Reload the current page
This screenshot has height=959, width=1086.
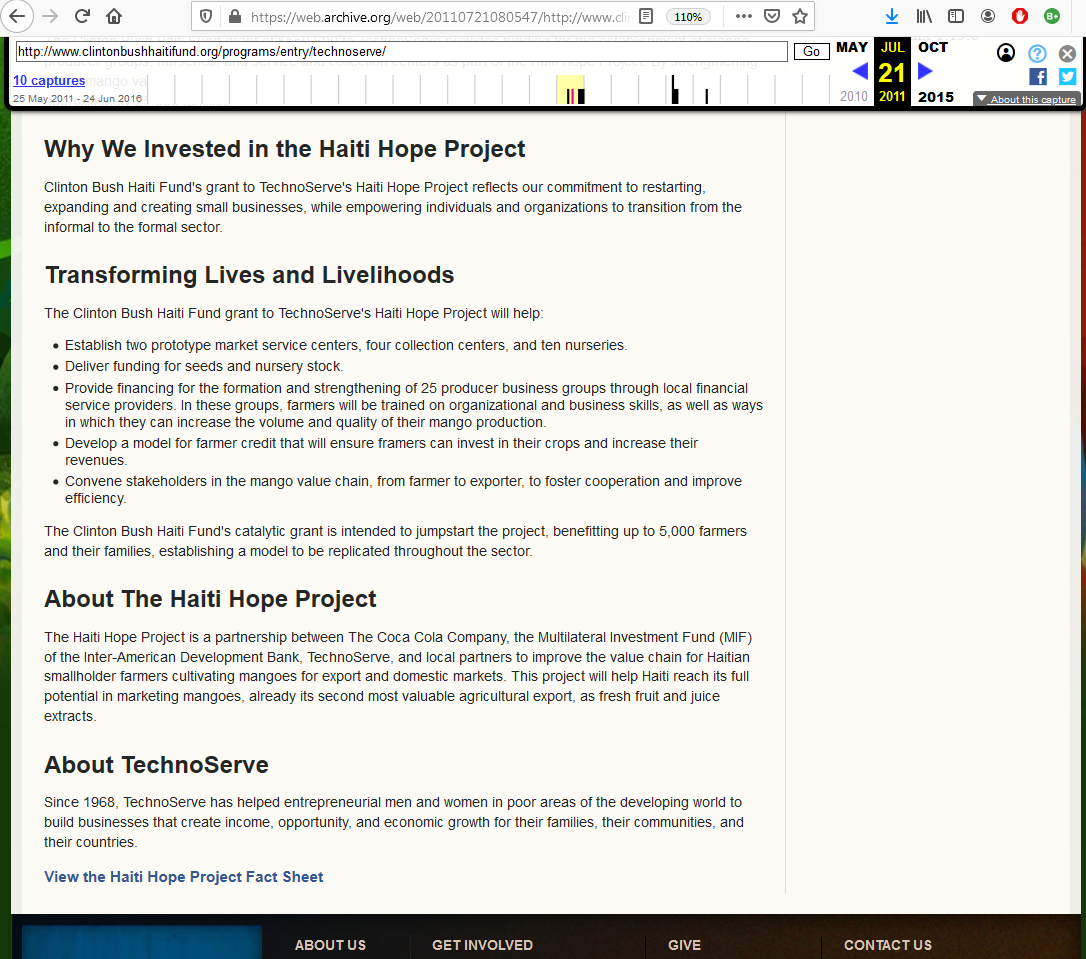[x=82, y=16]
